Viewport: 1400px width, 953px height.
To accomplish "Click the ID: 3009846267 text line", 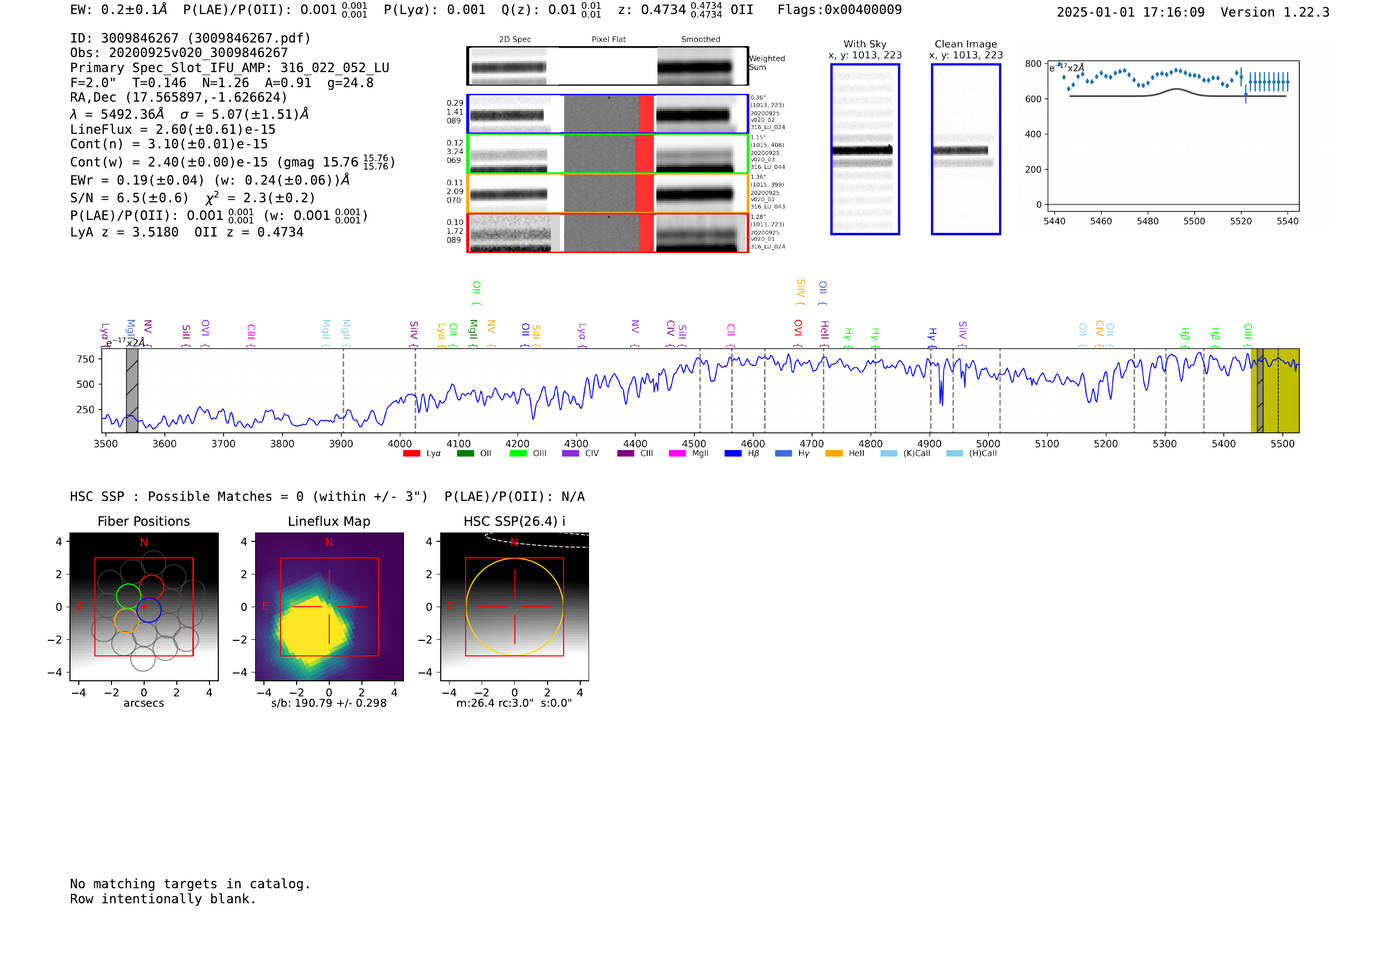I will [190, 38].
